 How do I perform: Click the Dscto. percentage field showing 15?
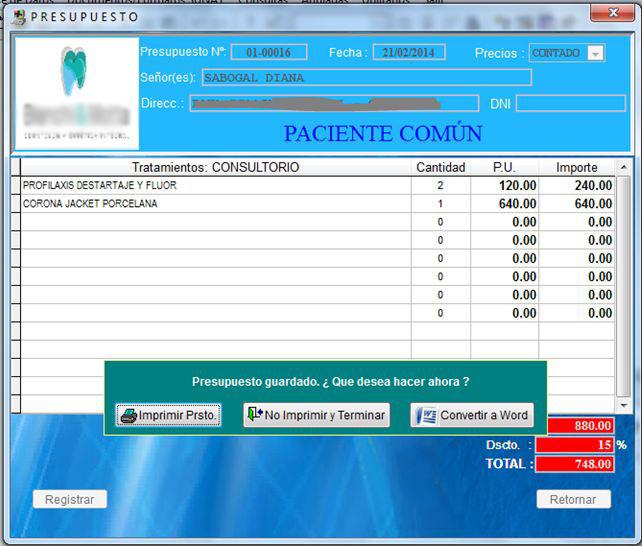coord(575,445)
